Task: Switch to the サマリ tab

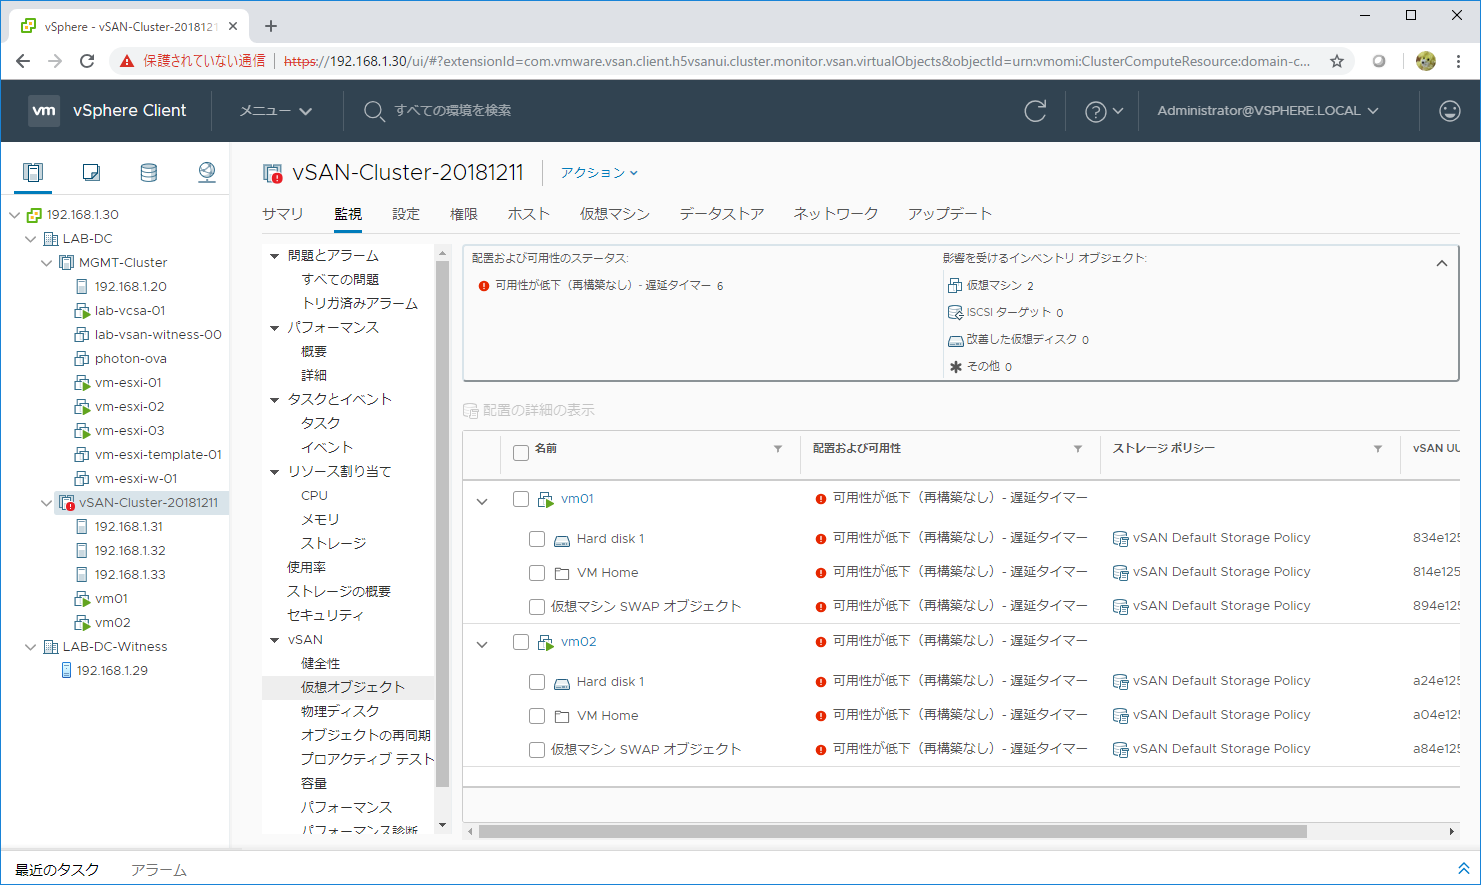Action: point(283,214)
